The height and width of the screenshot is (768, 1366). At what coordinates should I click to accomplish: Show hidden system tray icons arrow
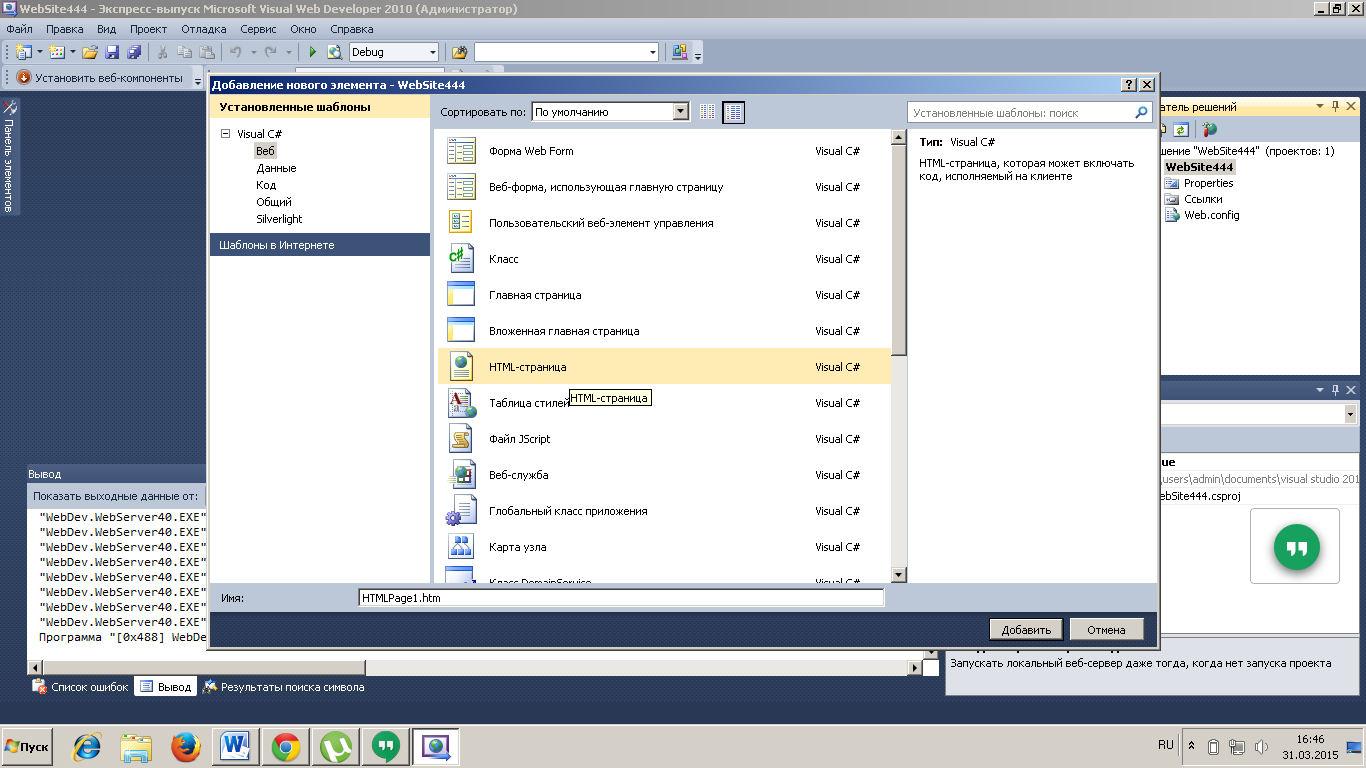(1191, 746)
